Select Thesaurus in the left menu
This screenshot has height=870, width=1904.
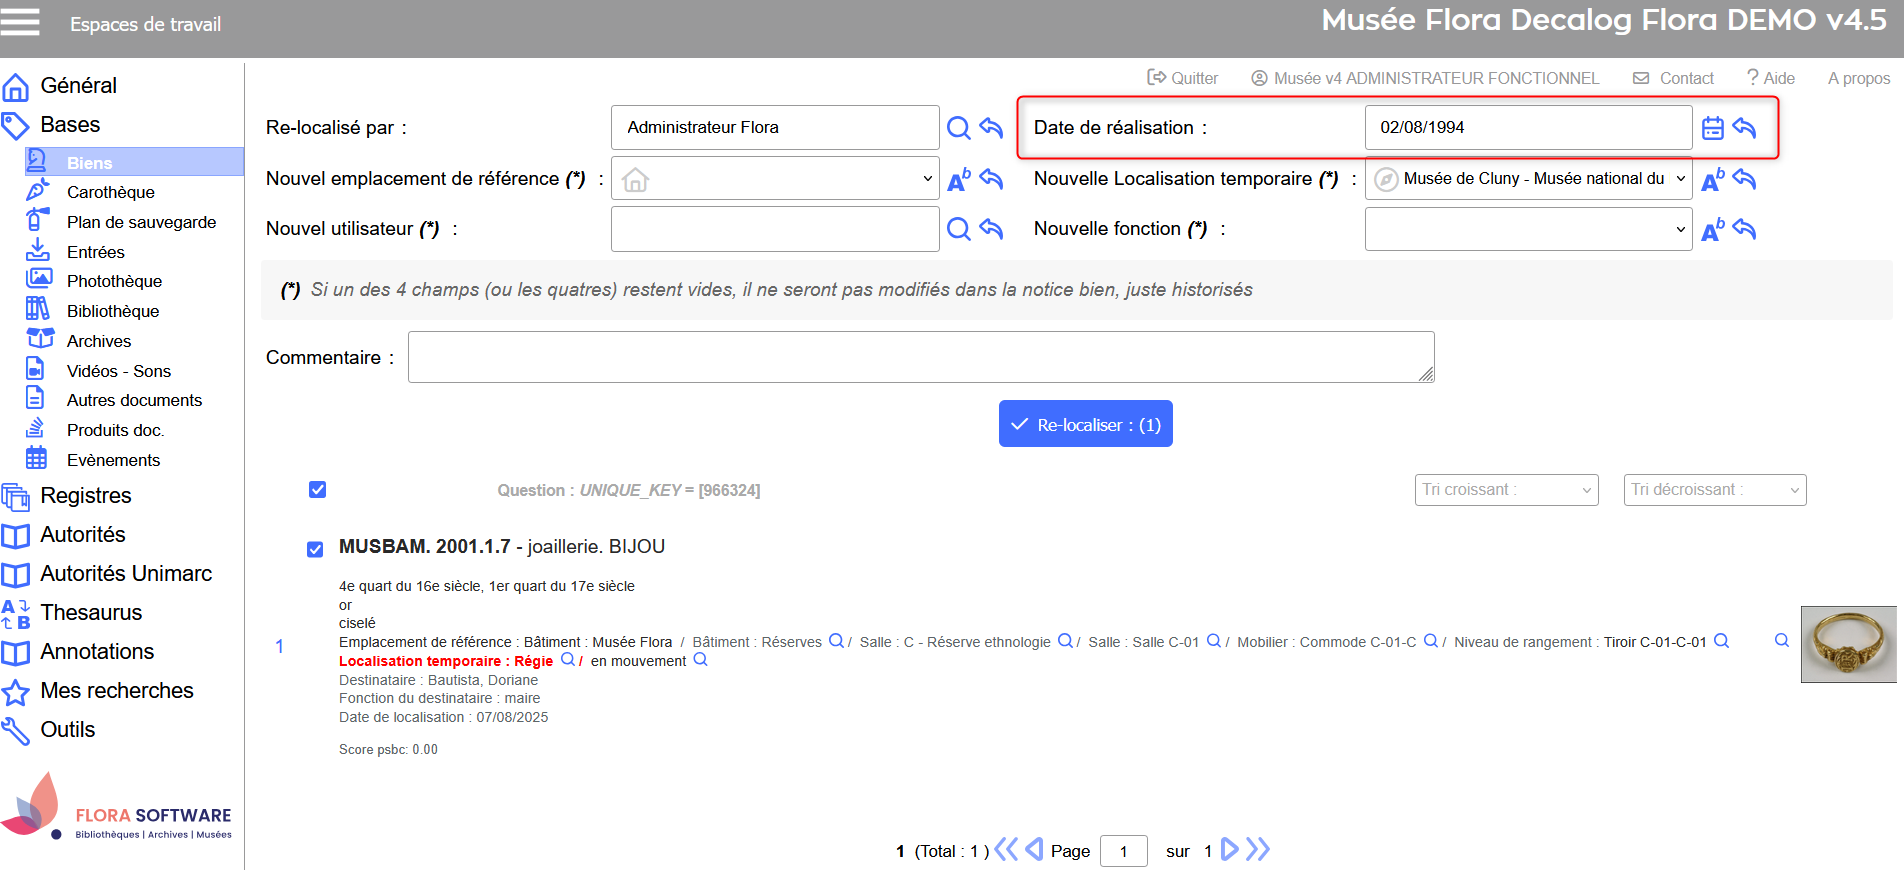click(91, 612)
